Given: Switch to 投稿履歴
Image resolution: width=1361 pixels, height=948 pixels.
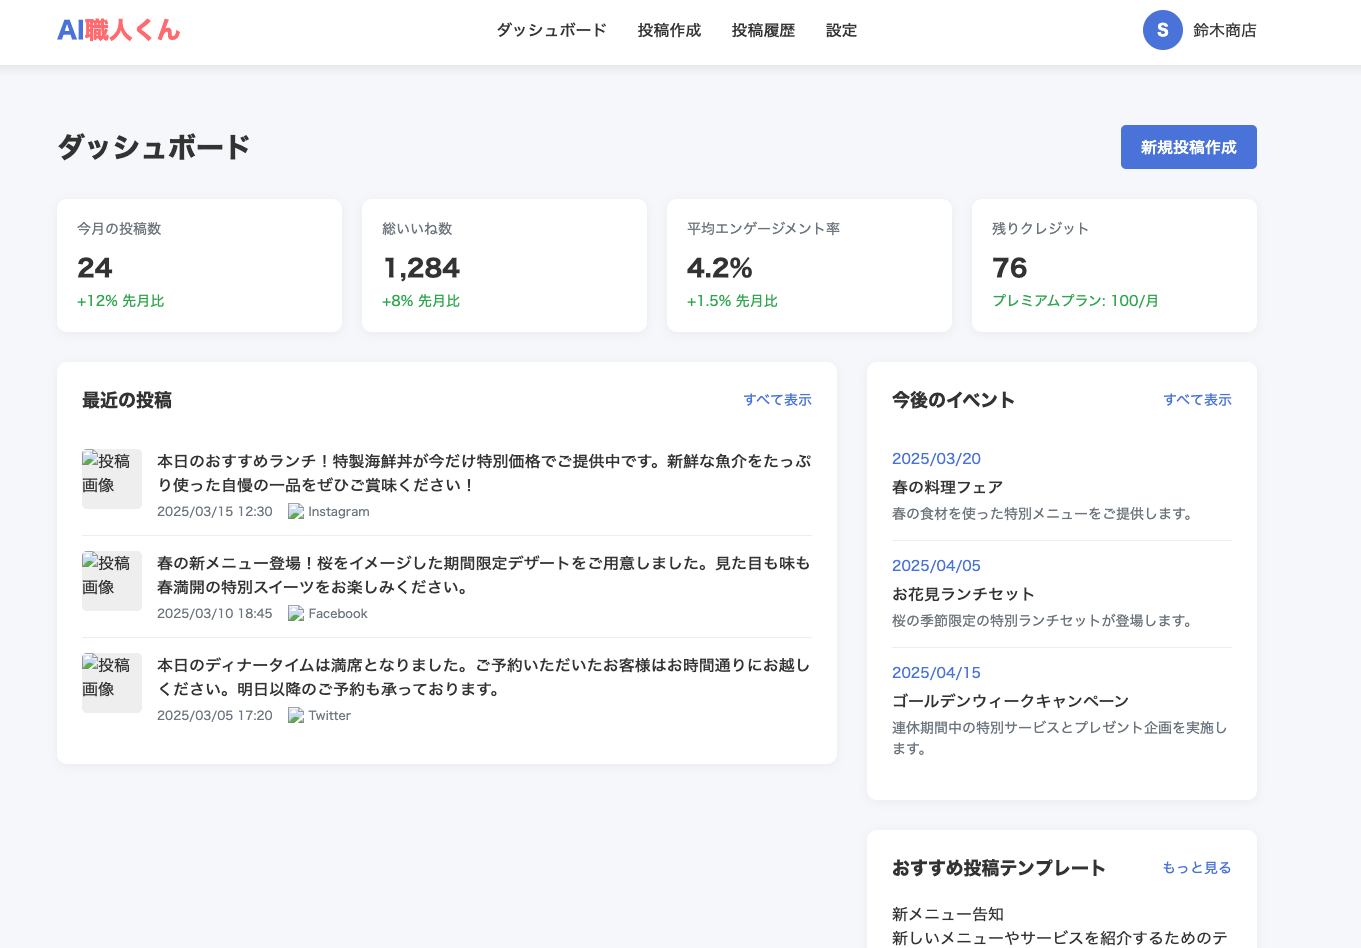Looking at the screenshot, I should coord(762,30).
